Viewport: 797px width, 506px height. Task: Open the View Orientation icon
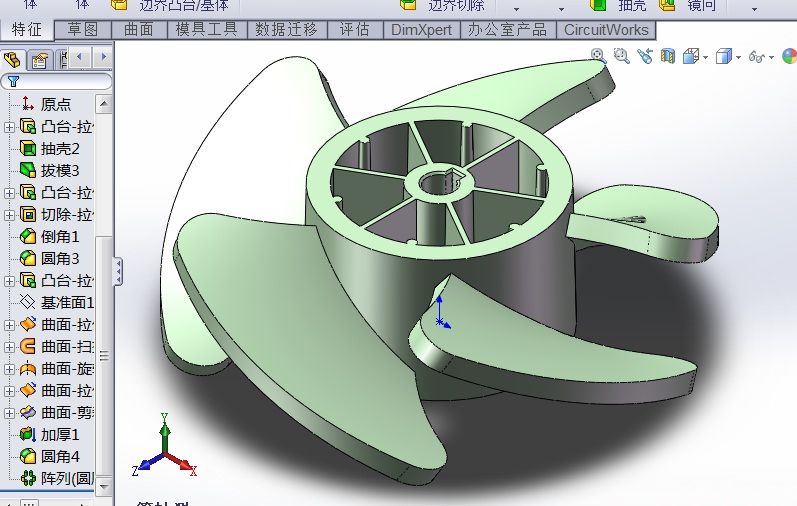tap(691, 56)
